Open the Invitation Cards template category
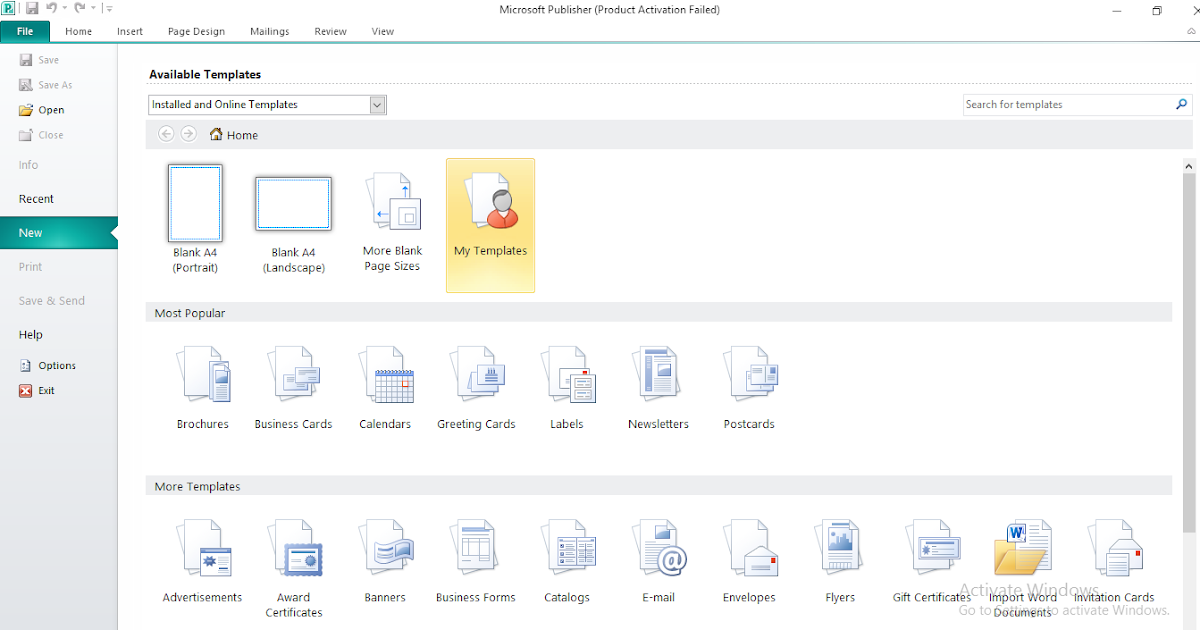This screenshot has width=1200, height=630. pyautogui.click(x=1114, y=561)
